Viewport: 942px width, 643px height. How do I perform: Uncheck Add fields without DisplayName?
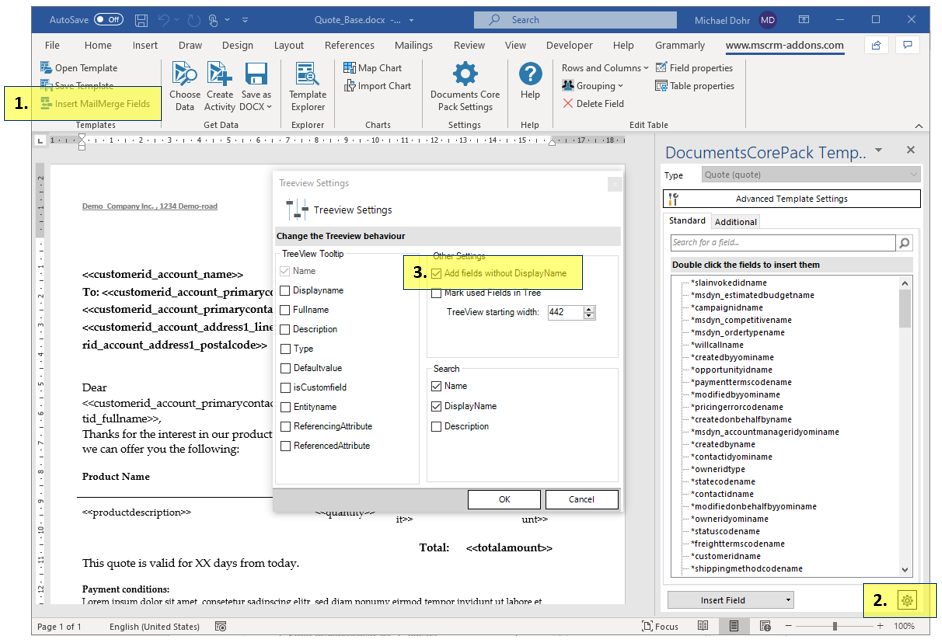coord(436,273)
